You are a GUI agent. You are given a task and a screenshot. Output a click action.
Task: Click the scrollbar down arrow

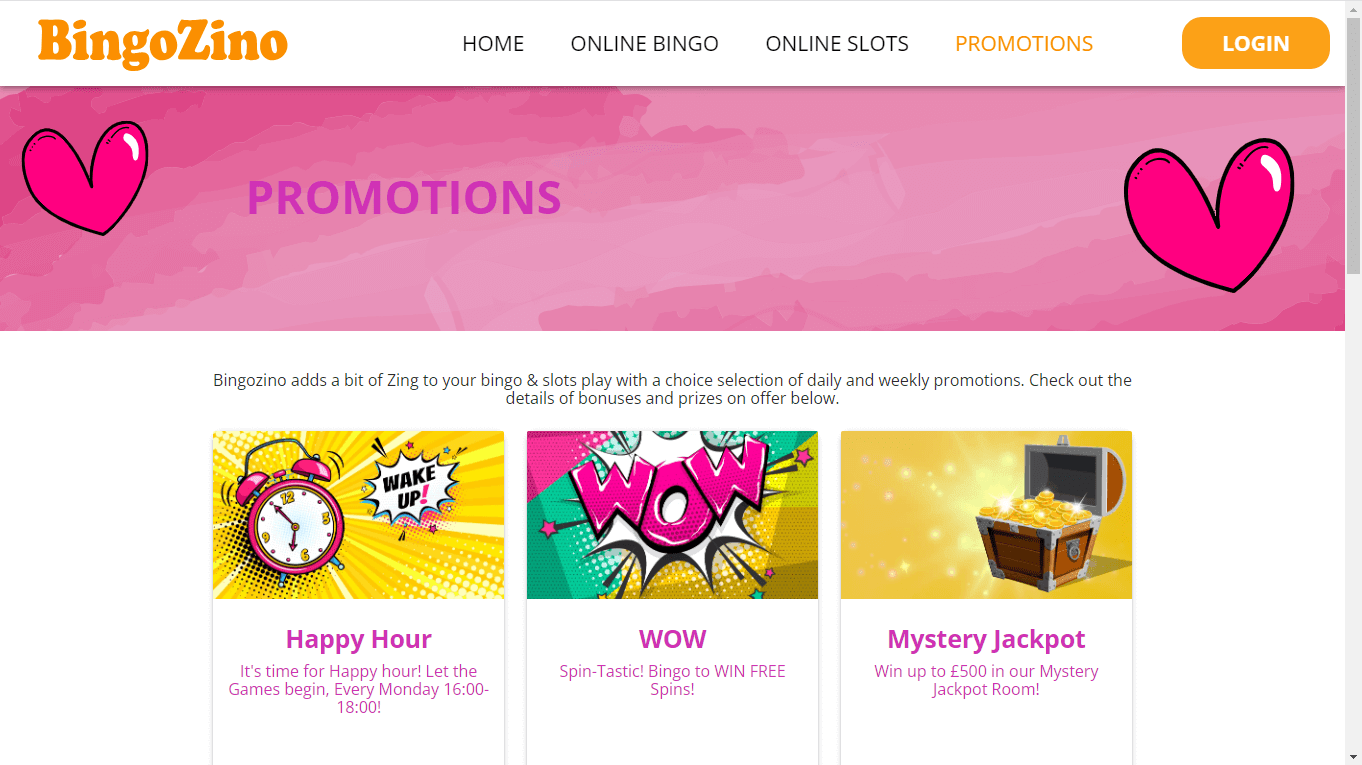pos(1353,756)
